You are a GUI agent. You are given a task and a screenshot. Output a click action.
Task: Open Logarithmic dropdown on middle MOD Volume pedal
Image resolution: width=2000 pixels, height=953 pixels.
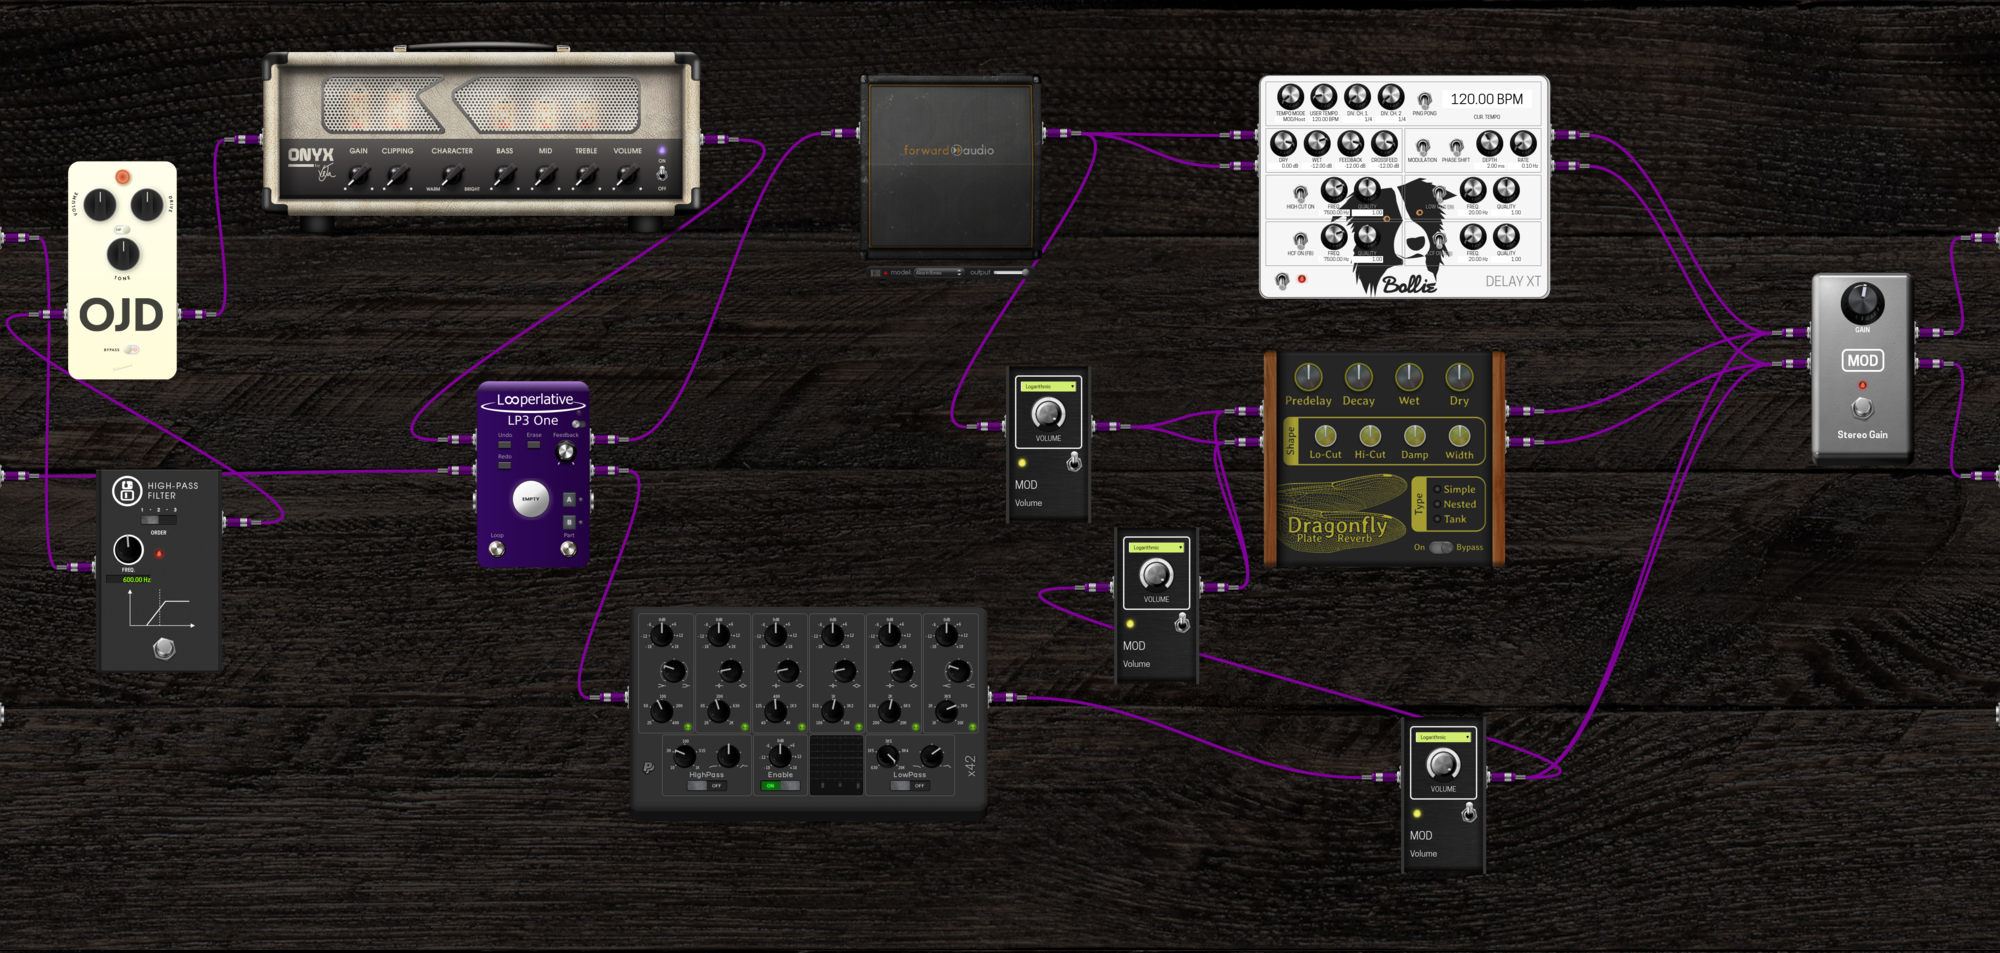click(1156, 547)
